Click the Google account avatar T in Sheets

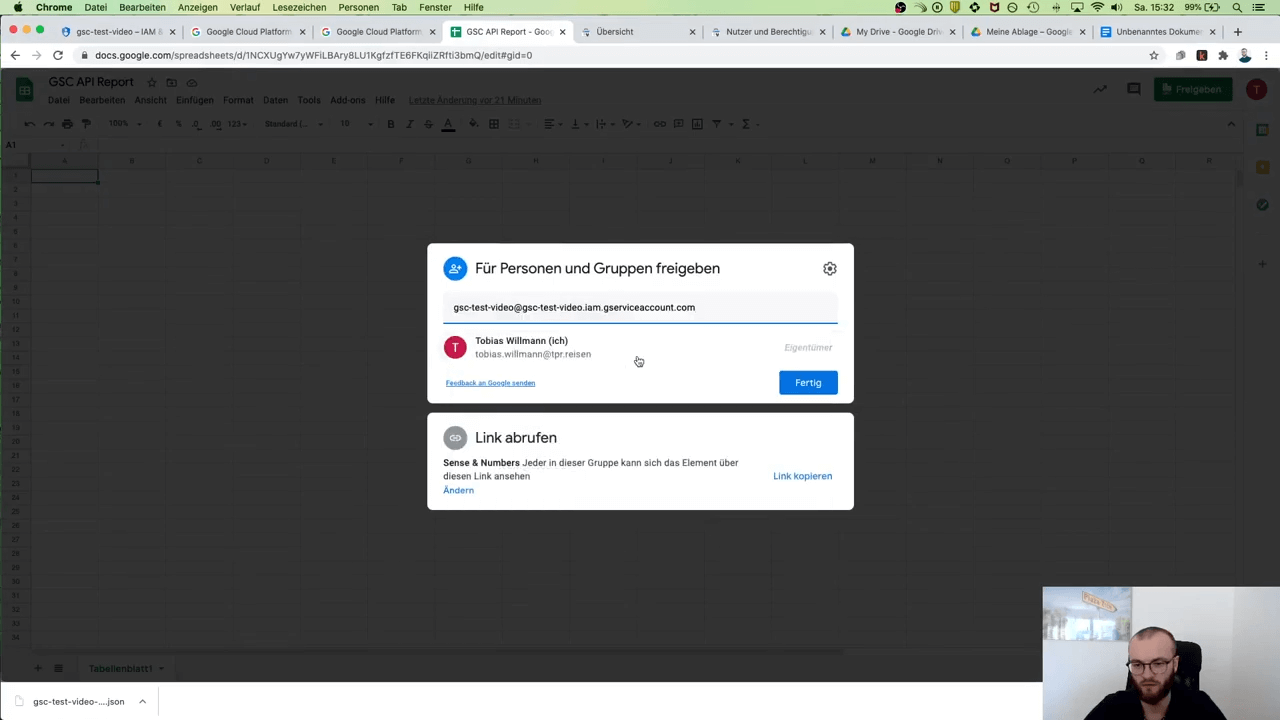(x=1257, y=89)
